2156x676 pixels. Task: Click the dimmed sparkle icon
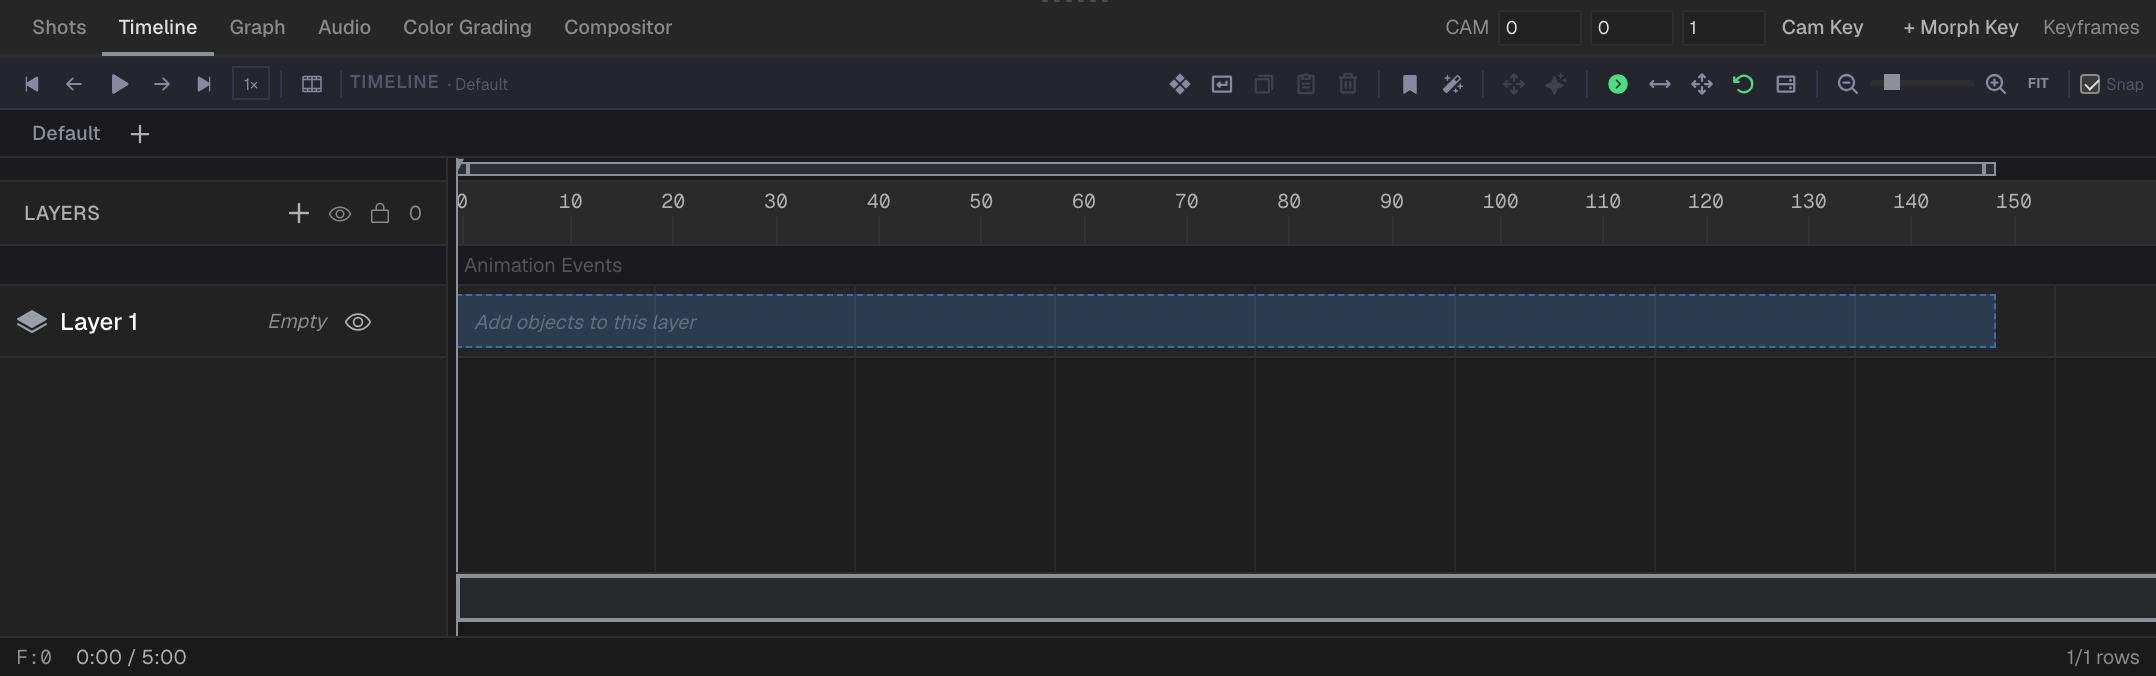point(1556,84)
